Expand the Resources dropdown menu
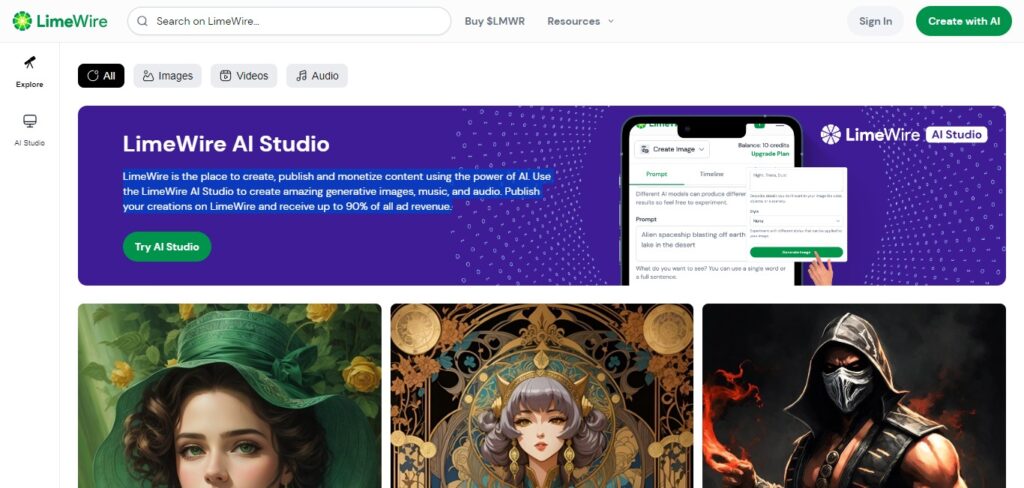This screenshot has height=488, width=1024. (581, 21)
